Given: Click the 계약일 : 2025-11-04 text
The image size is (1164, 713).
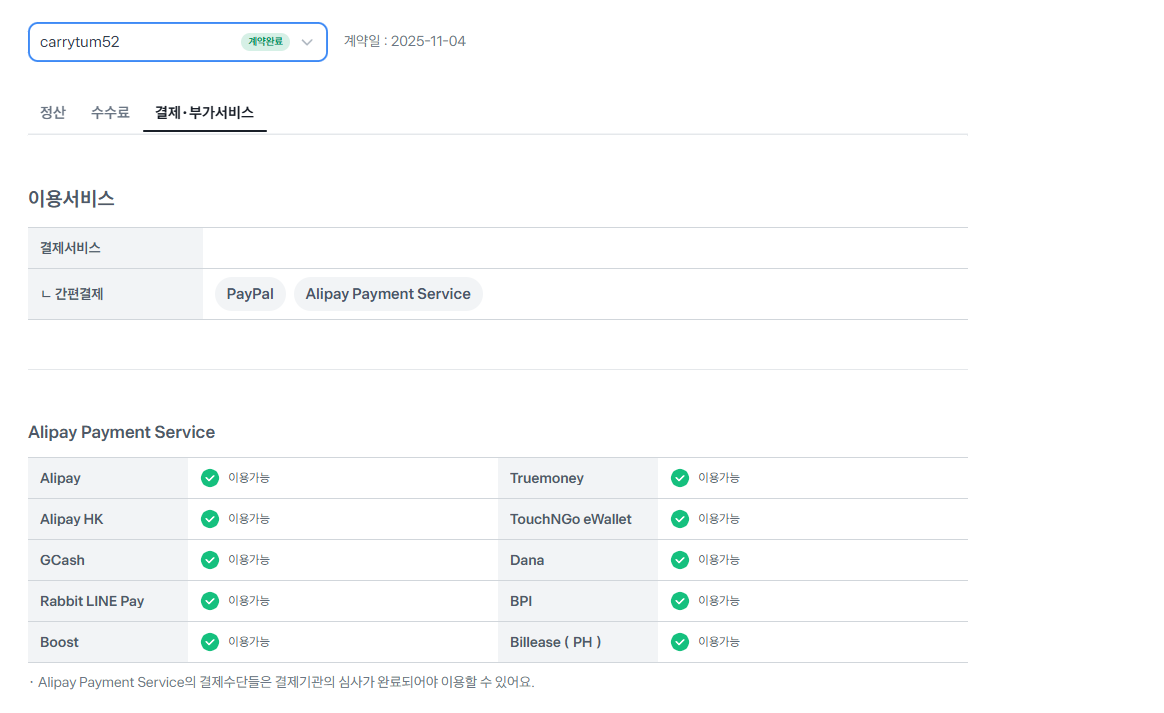Looking at the screenshot, I should click(x=405, y=41).
